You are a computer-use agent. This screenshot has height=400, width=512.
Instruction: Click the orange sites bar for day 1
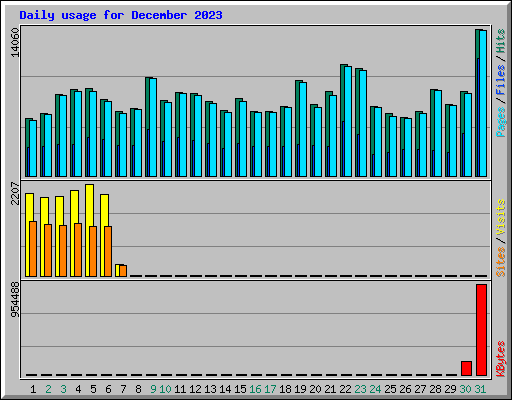point(33,249)
